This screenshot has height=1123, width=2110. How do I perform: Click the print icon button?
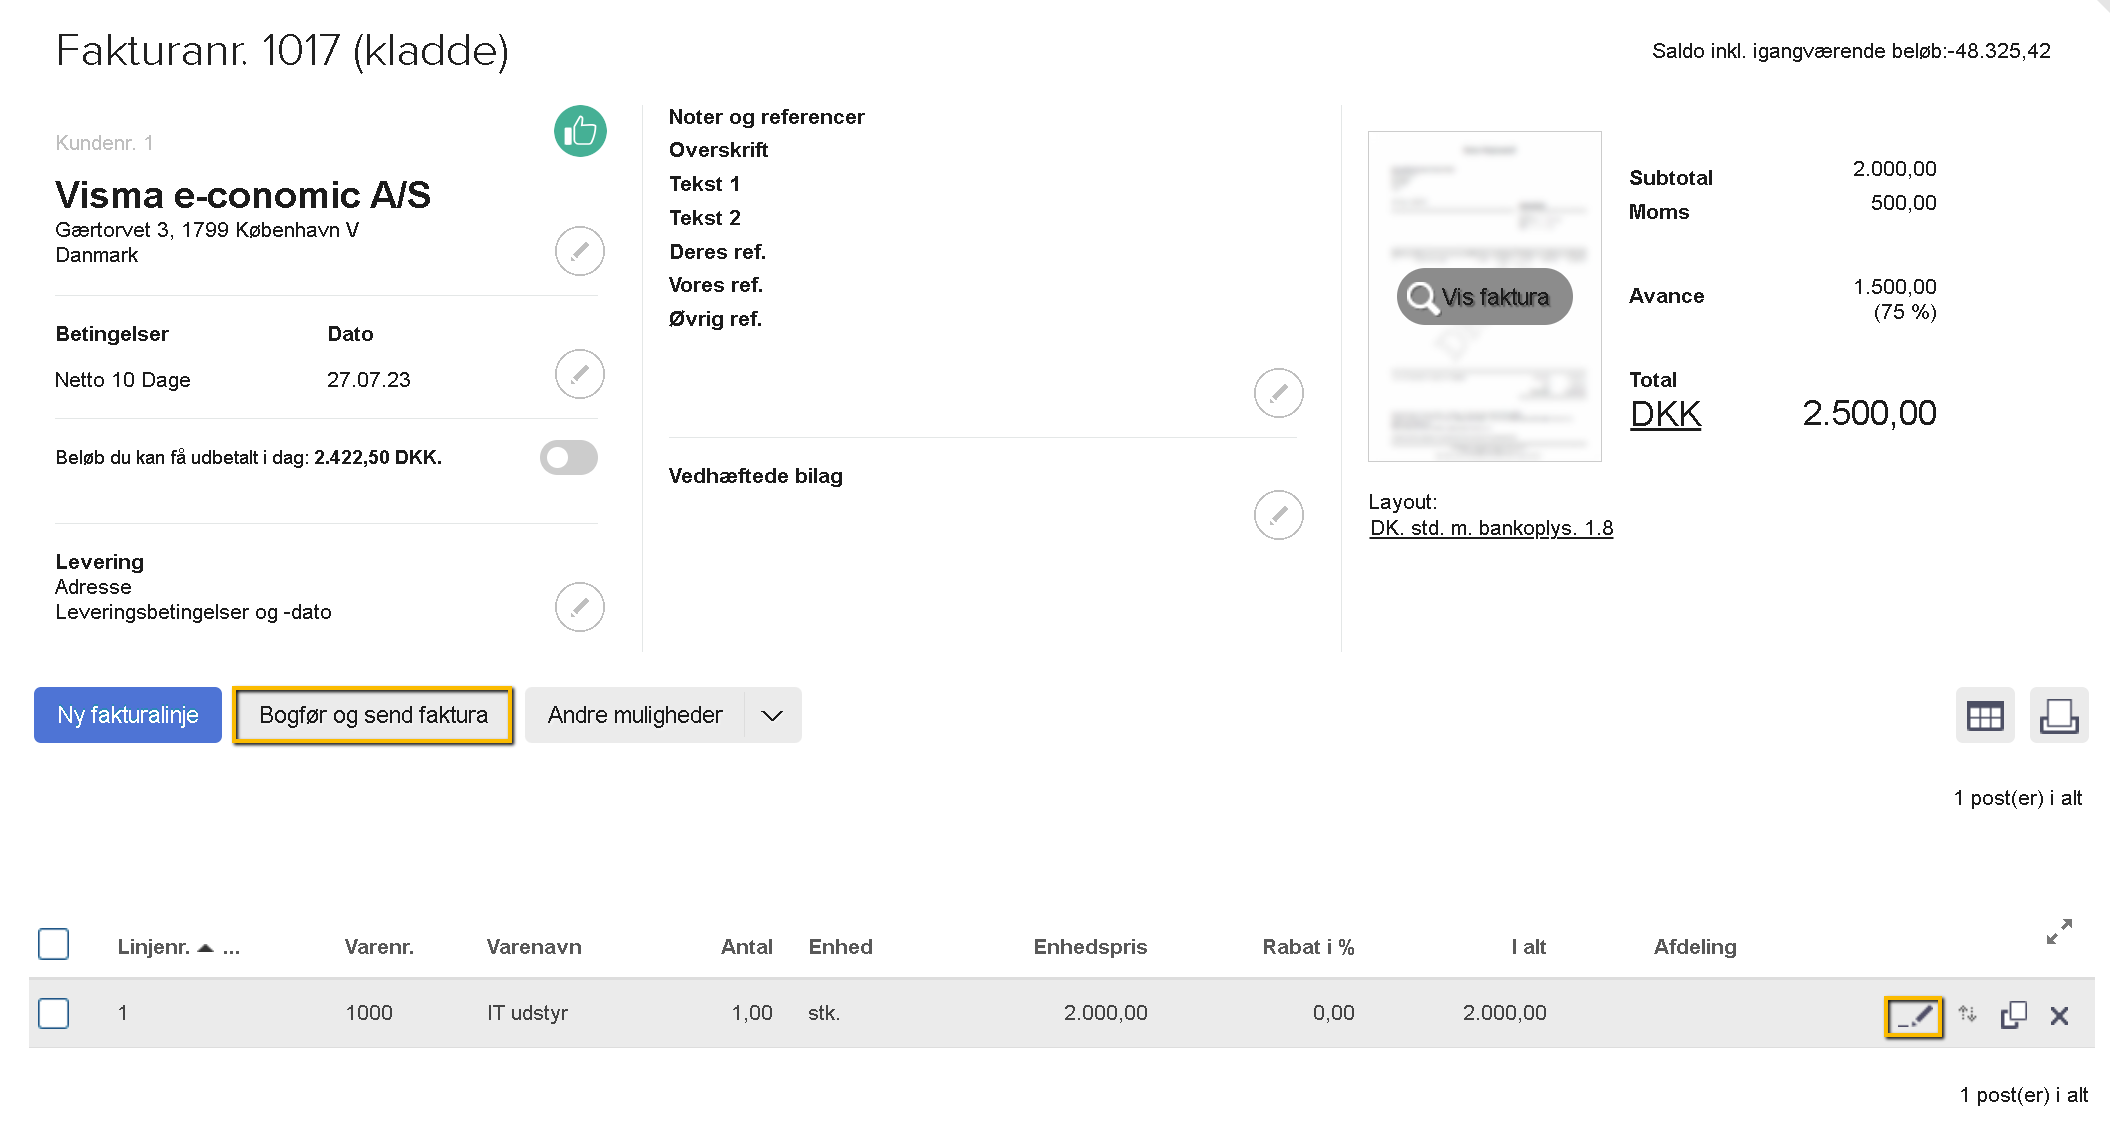coord(2058,715)
